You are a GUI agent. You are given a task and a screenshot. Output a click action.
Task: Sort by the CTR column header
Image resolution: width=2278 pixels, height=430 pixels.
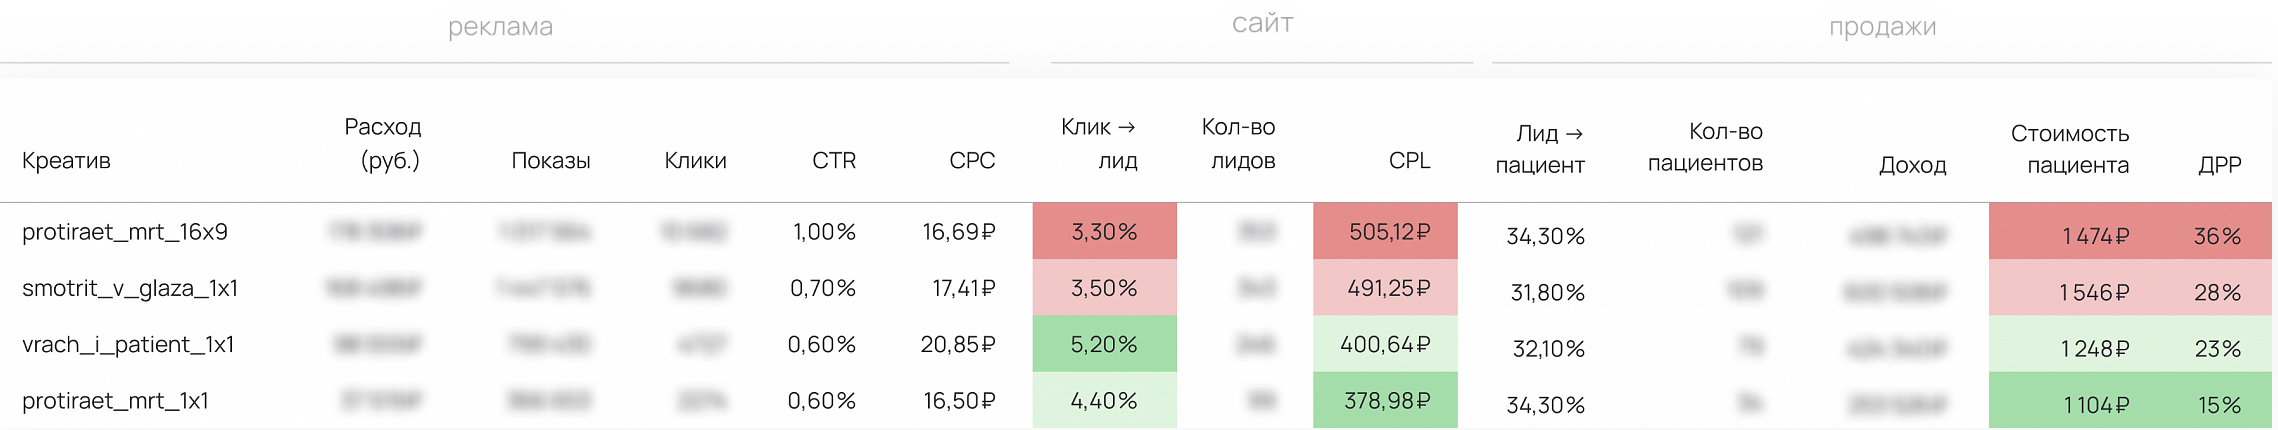pos(833,161)
